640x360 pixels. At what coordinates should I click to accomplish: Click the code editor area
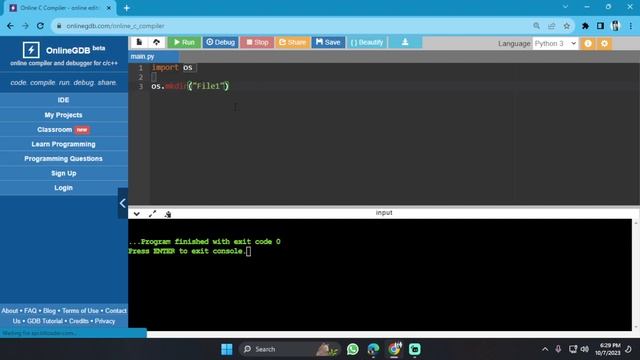coord(394,134)
